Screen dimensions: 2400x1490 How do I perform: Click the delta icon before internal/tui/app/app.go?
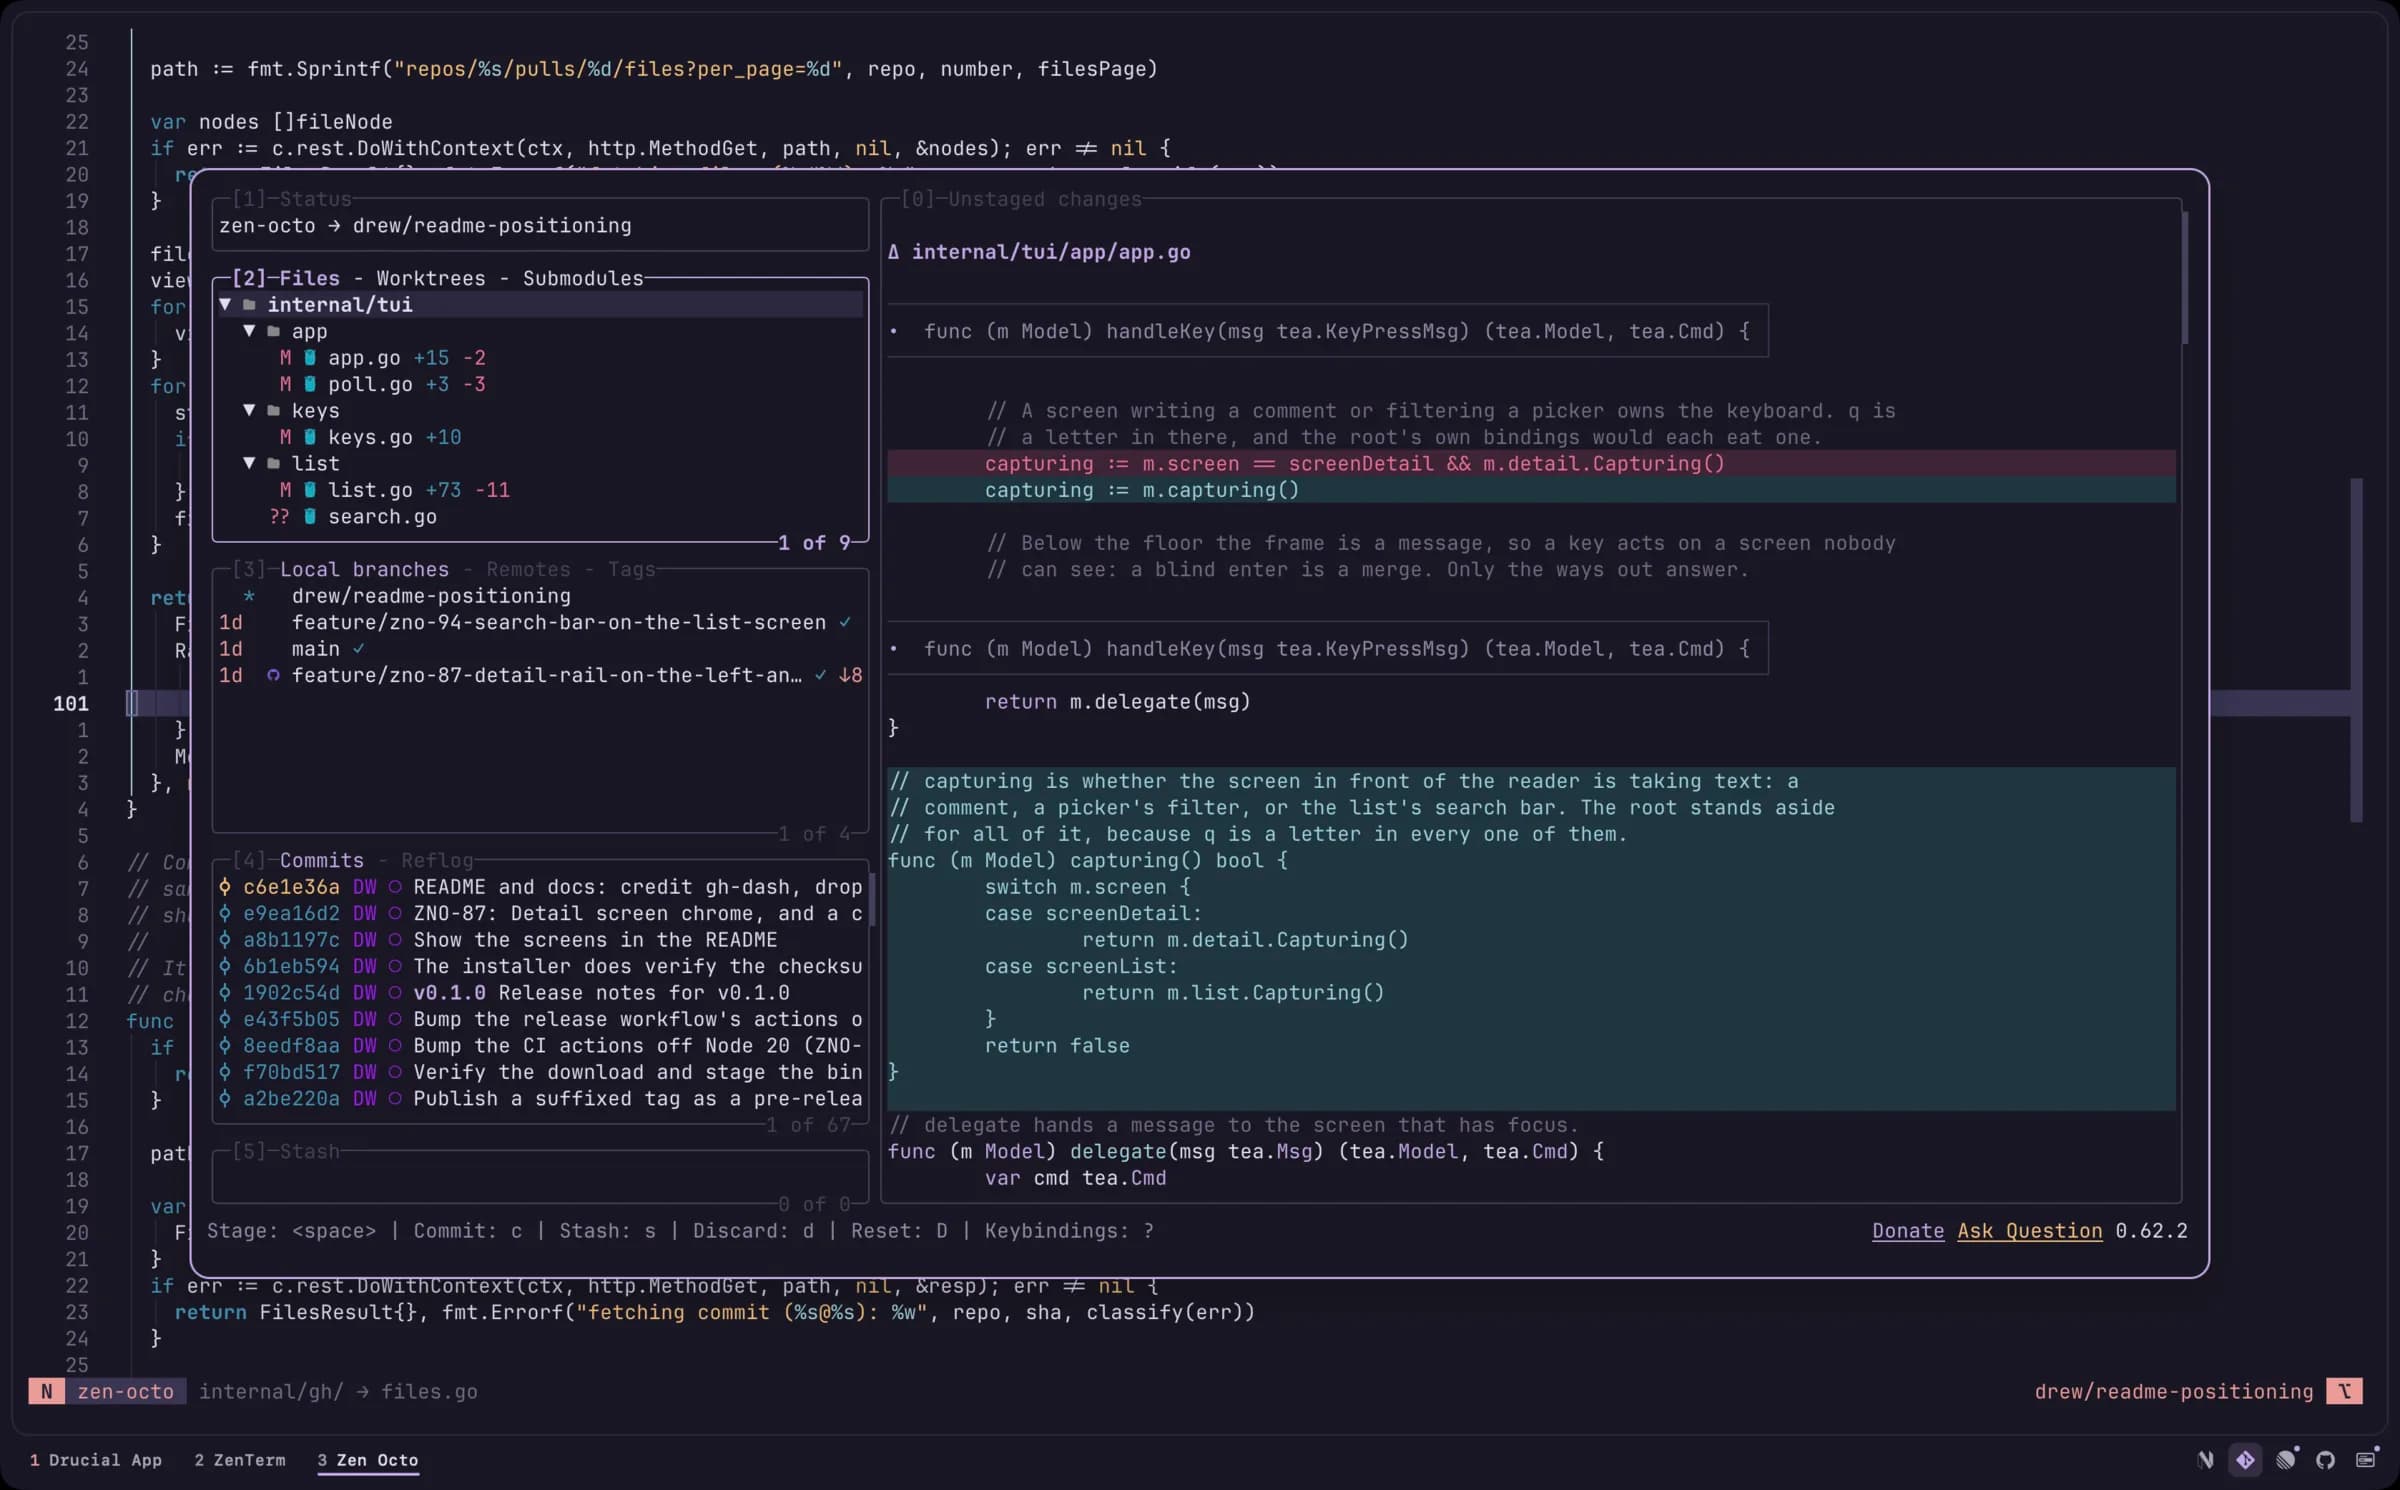point(894,252)
